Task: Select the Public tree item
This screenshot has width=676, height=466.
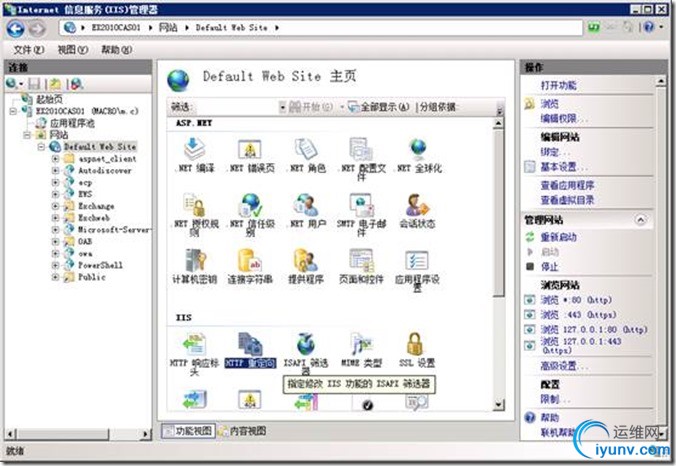Action: (x=92, y=277)
